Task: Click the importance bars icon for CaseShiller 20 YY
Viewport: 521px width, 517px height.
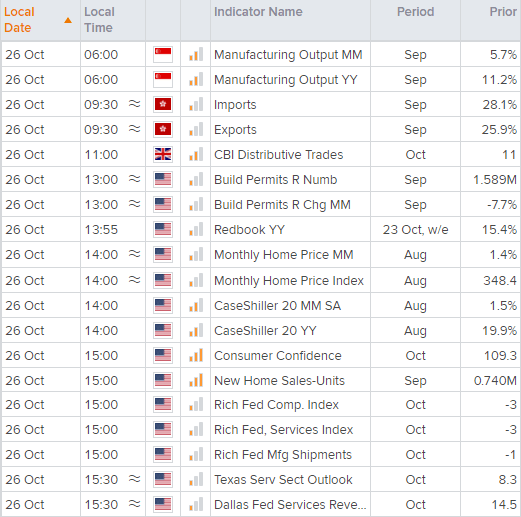Action: click(196, 330)
